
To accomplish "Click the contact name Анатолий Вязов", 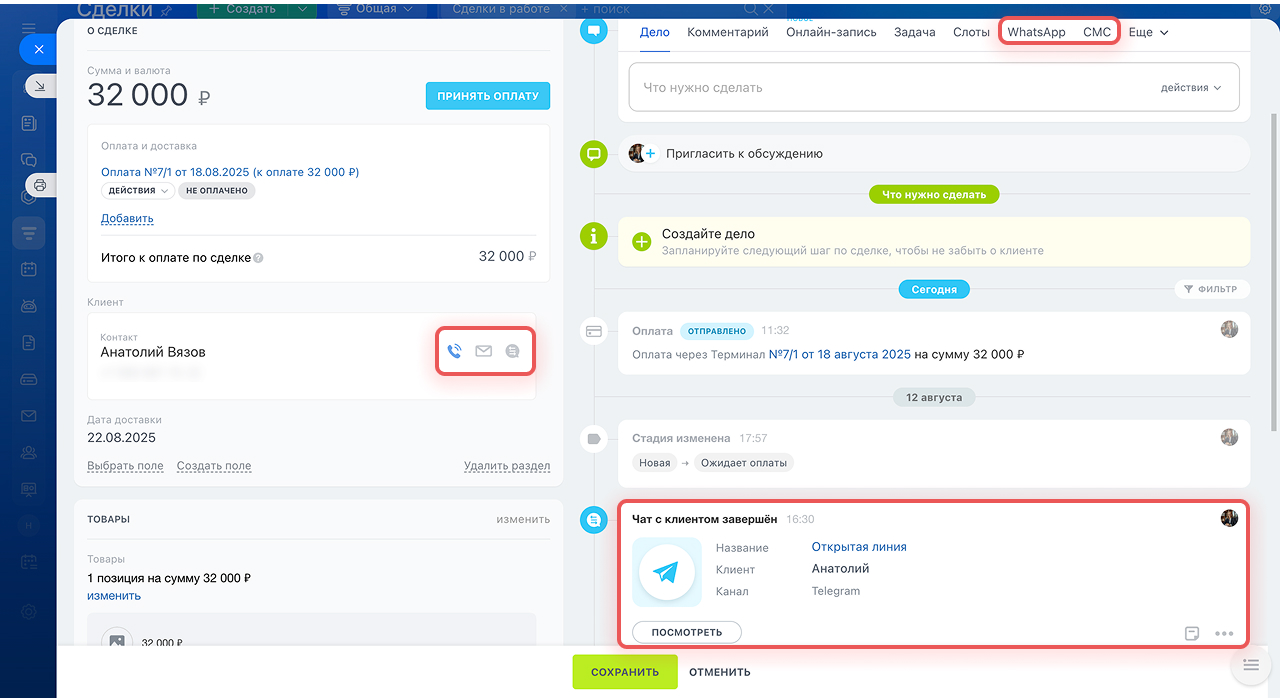I will 153,352.
